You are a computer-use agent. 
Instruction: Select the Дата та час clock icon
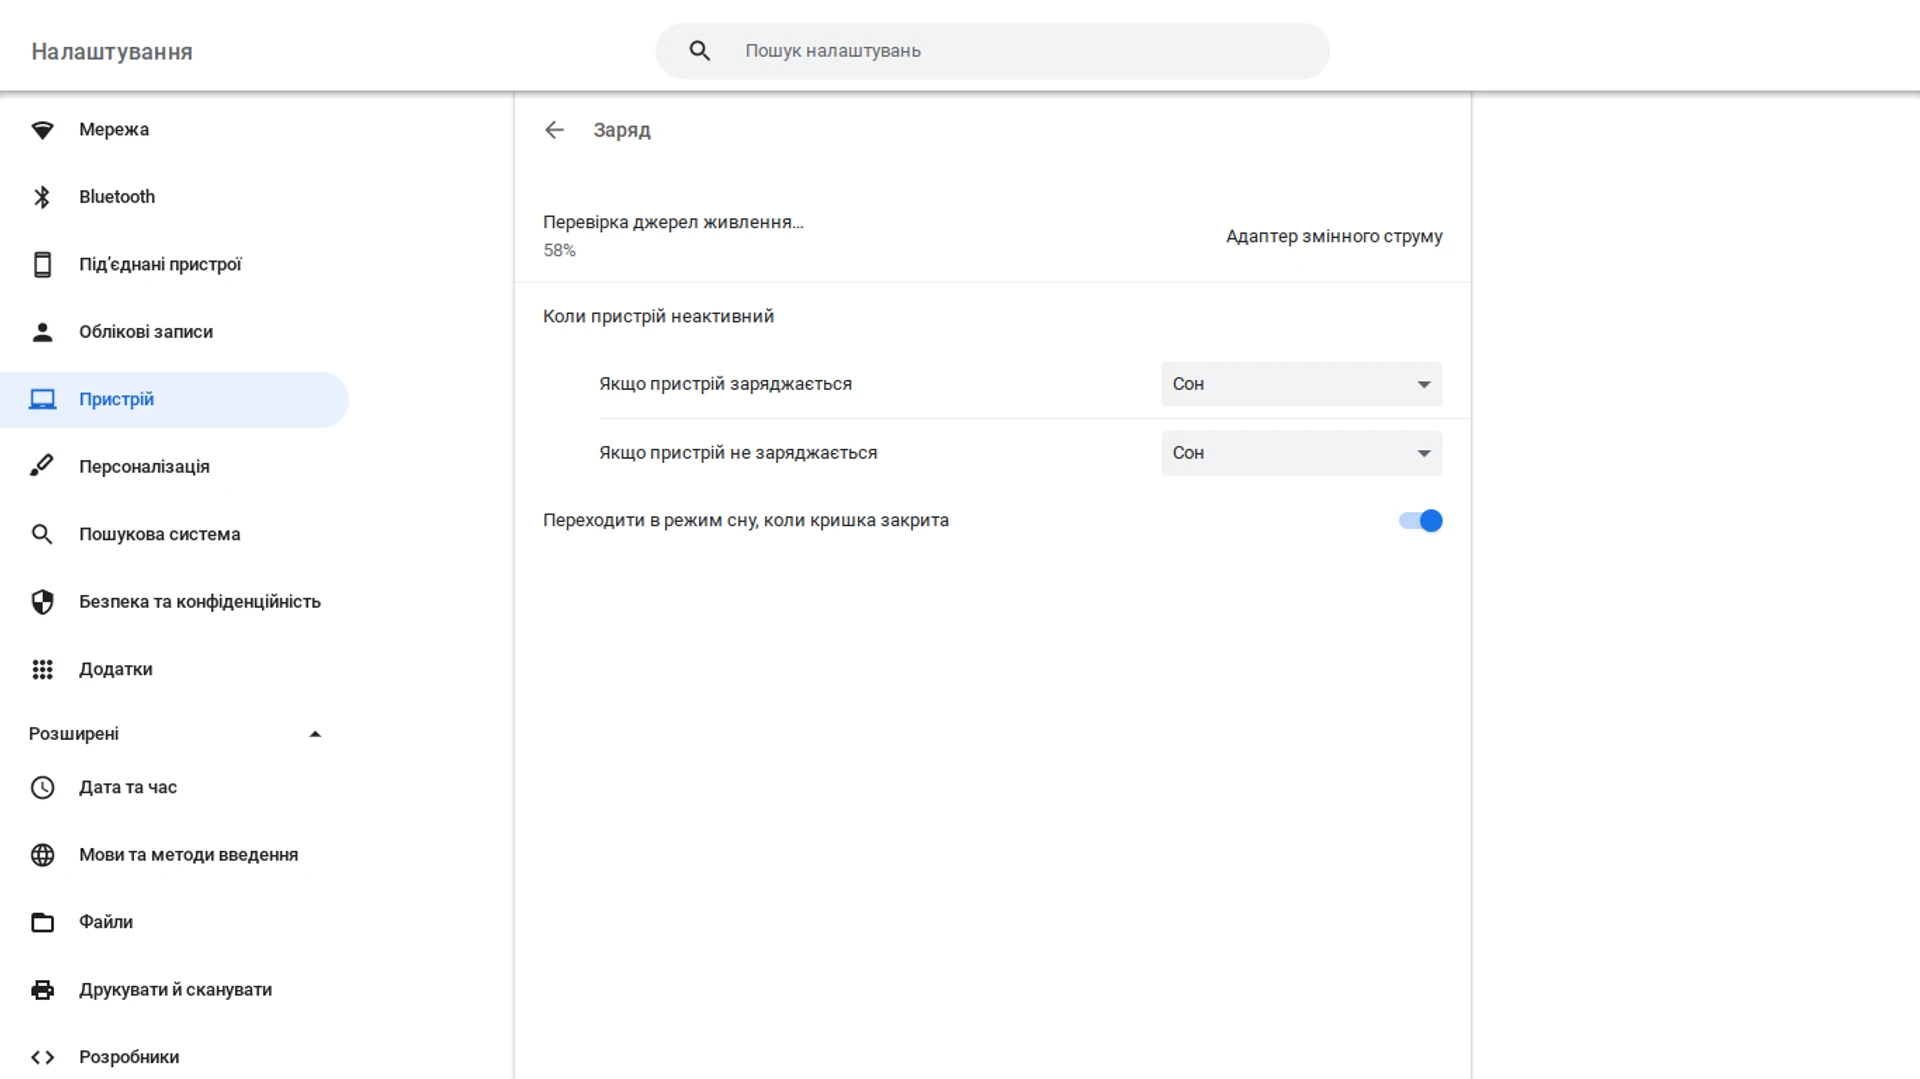[x=42, y=787]
